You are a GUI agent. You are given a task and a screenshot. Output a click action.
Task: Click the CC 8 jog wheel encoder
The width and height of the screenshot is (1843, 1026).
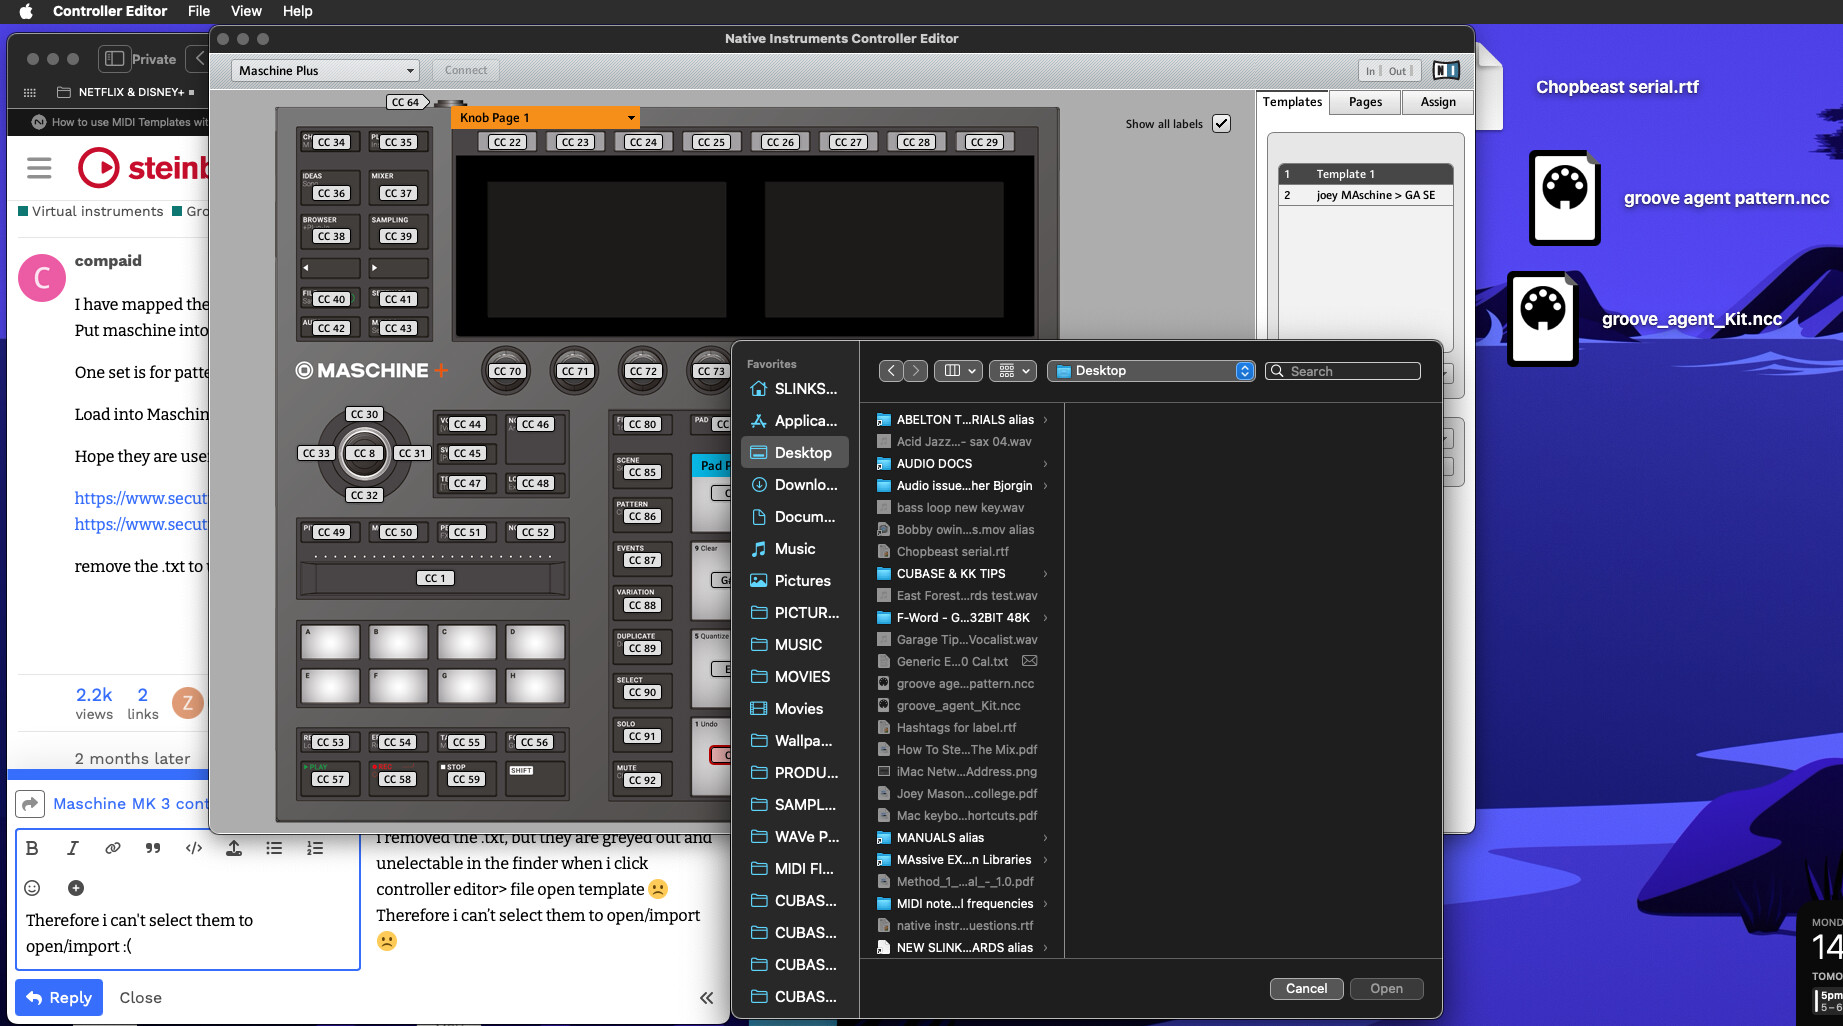(364, 453)
